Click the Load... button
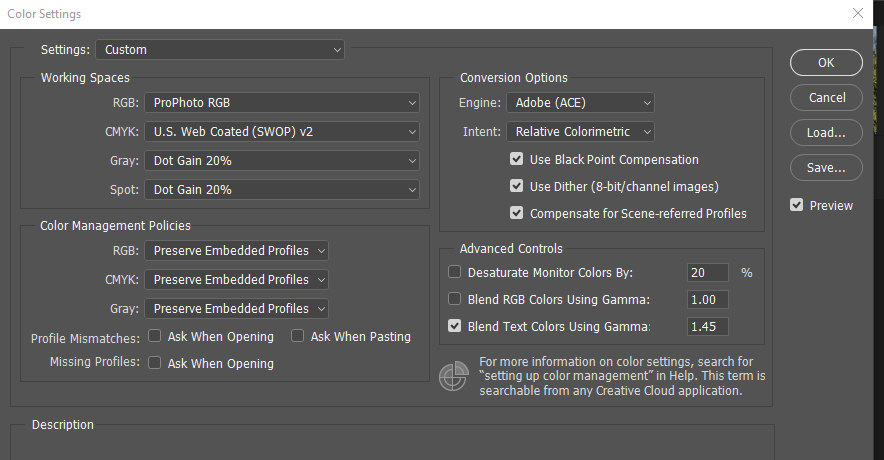The height and width of the screenshot is (460, 884). click(x=826, y=132)
